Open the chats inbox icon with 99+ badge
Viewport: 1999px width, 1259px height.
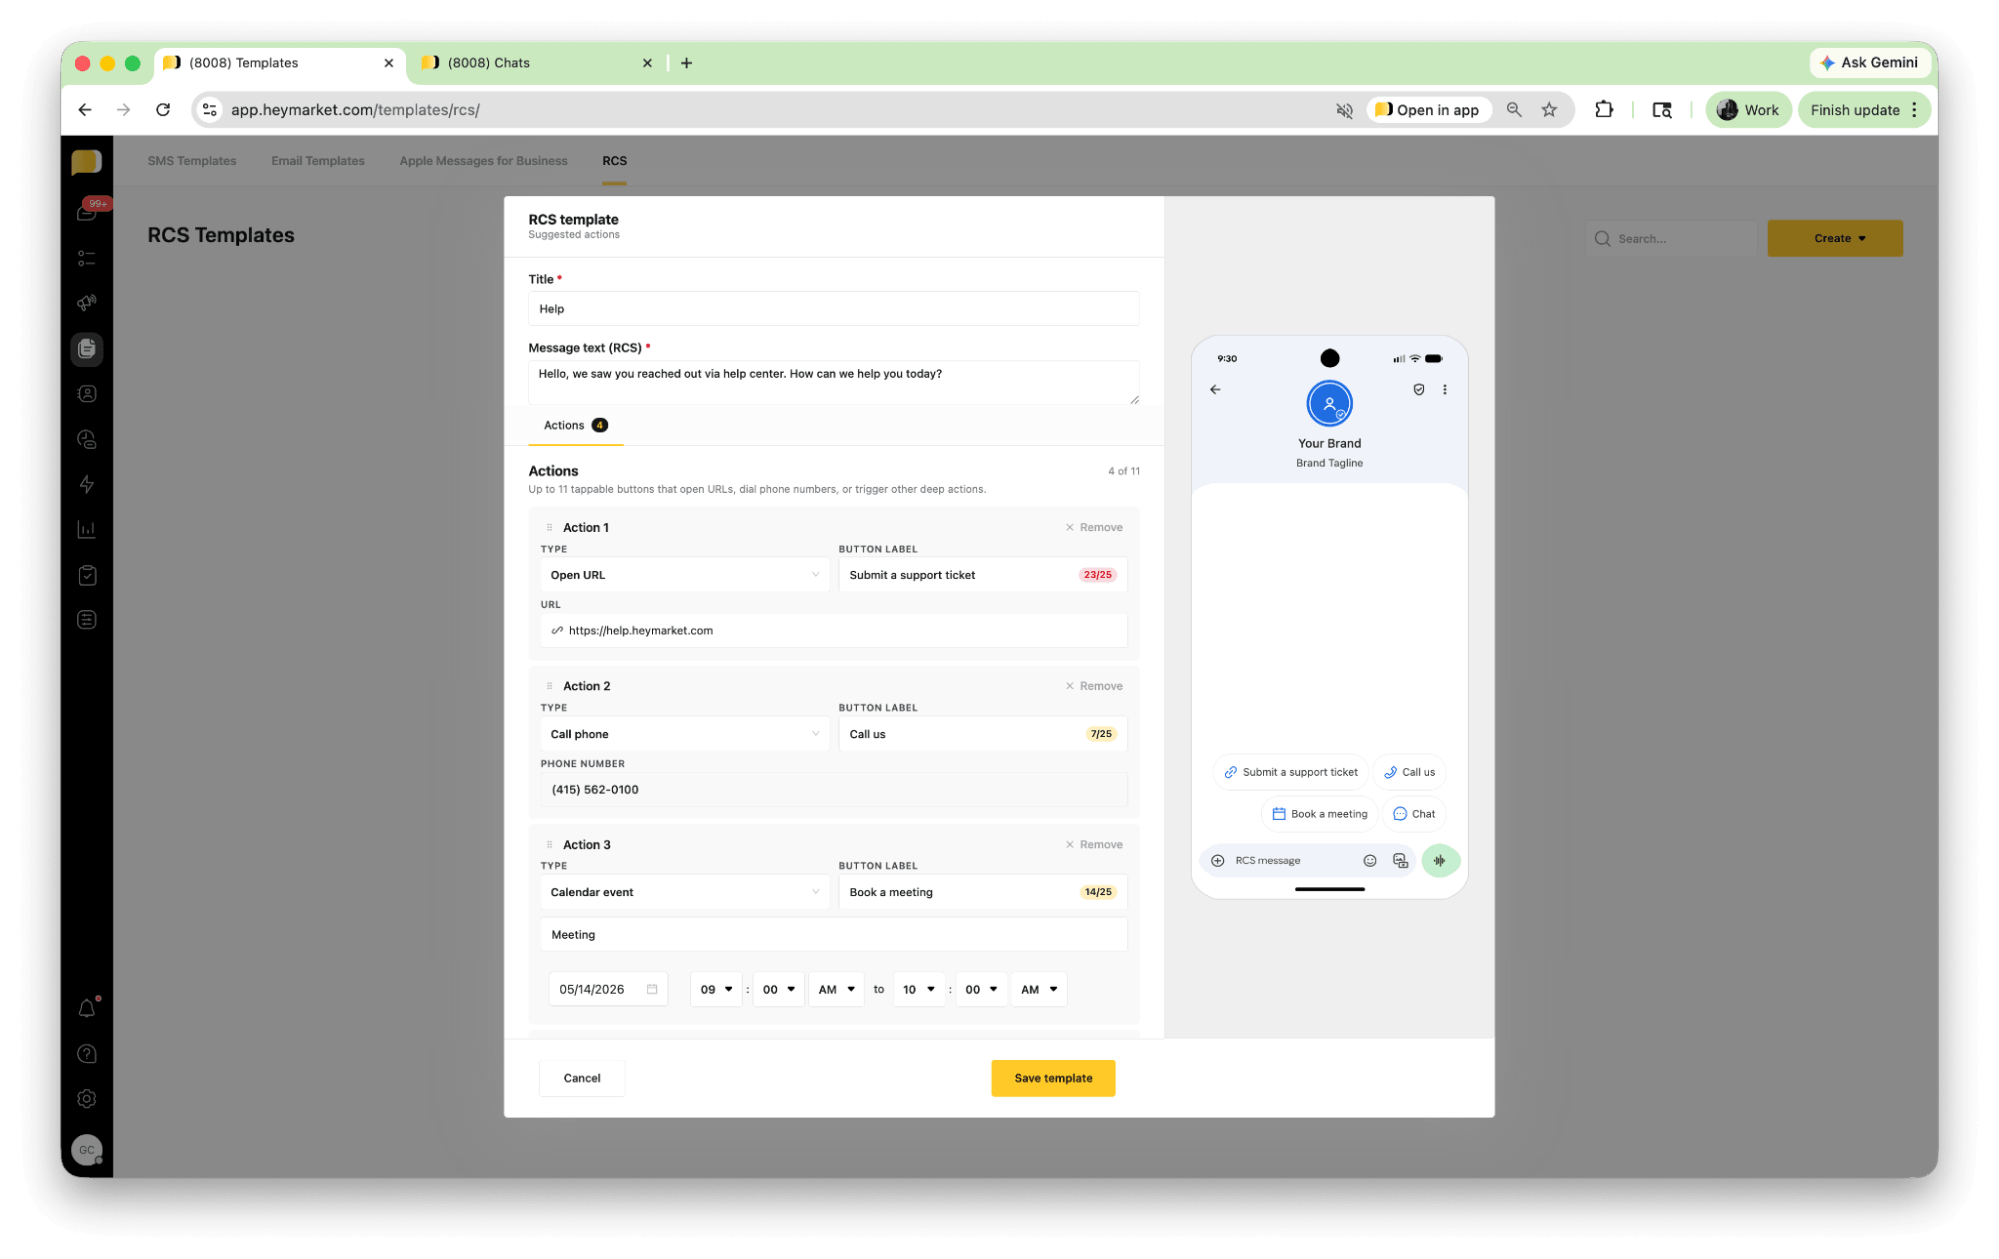[x=87, y=211]
